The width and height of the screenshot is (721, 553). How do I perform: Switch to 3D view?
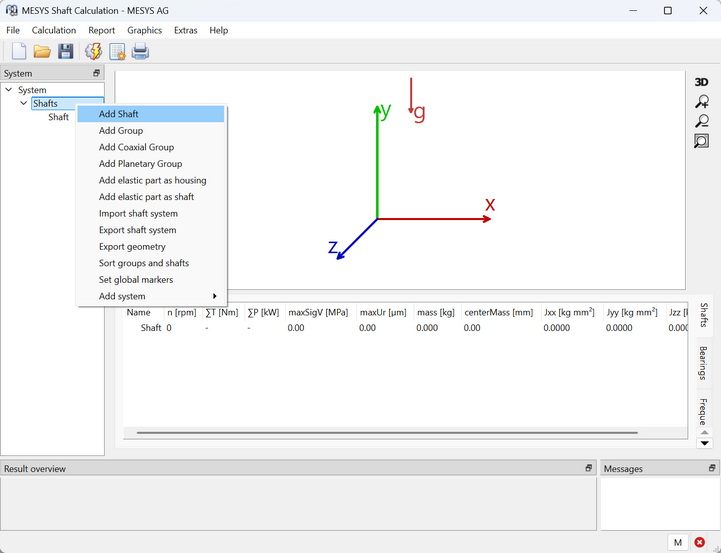coord(702,82)
